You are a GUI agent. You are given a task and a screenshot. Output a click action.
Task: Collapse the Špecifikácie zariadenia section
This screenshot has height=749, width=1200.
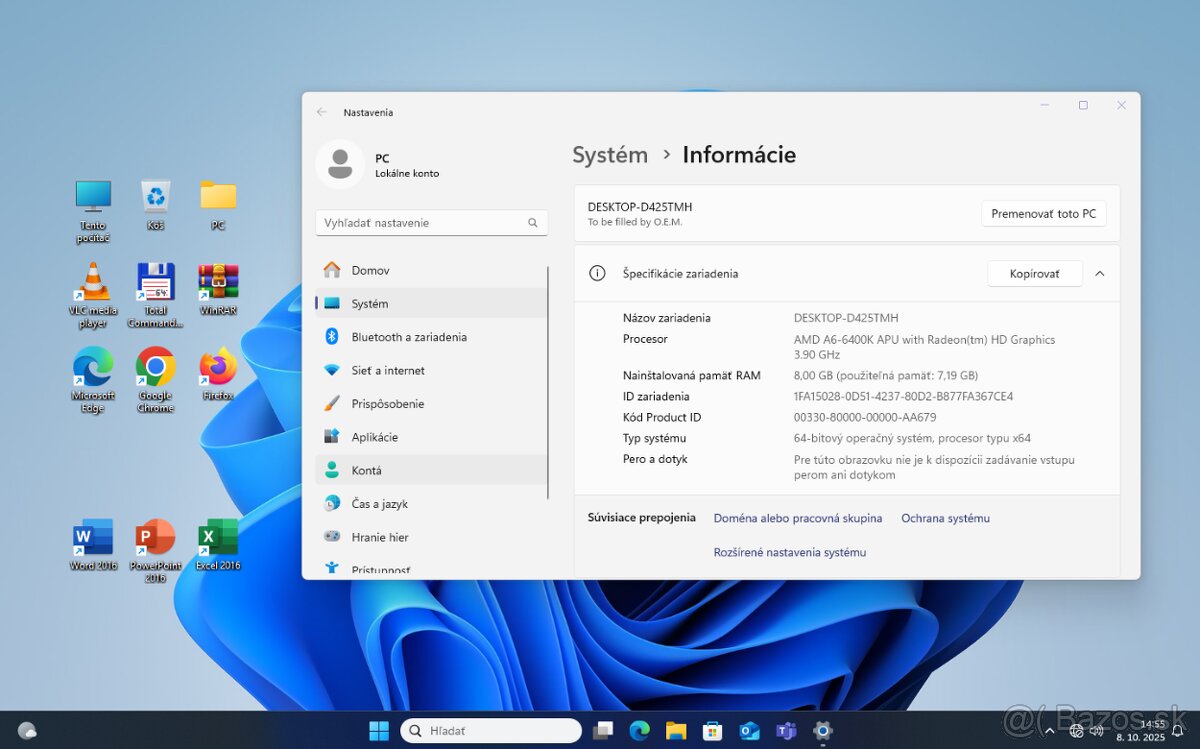(x=1100, y=273)
